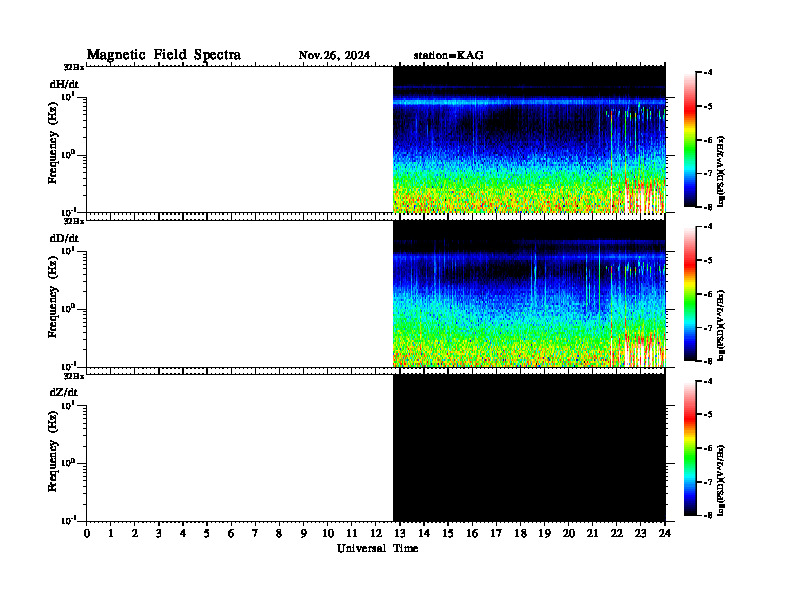792x612 pixels.
Task: Click hour tick label "22" on time axis
Action: point(617,534)
